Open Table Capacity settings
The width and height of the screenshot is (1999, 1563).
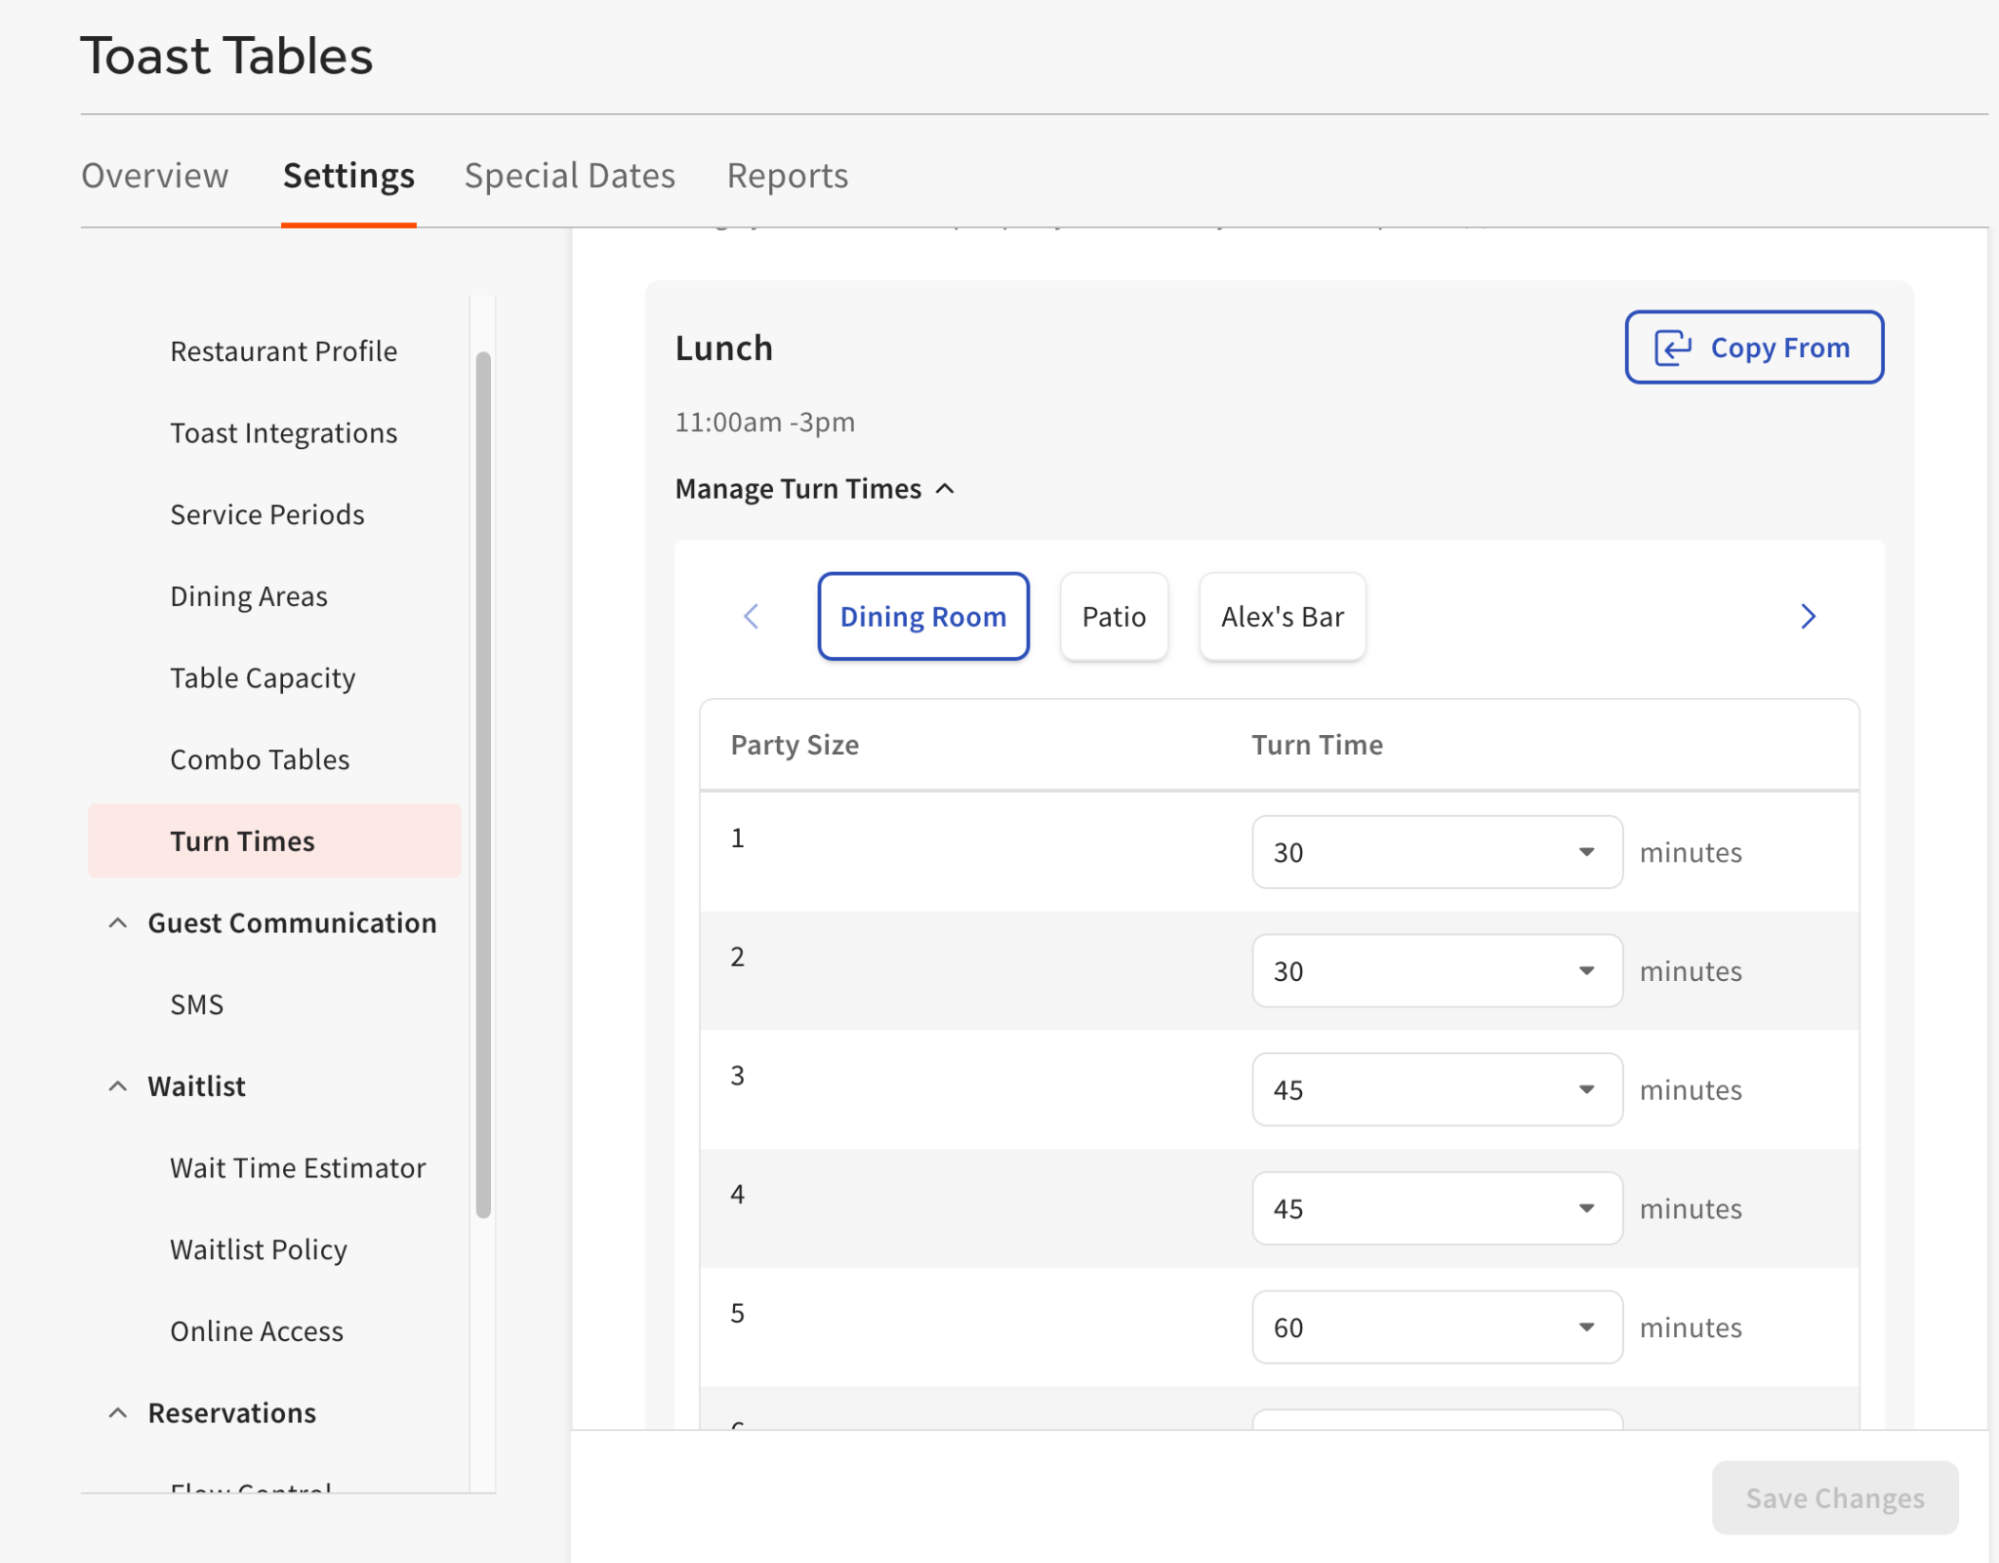[263, 677]
